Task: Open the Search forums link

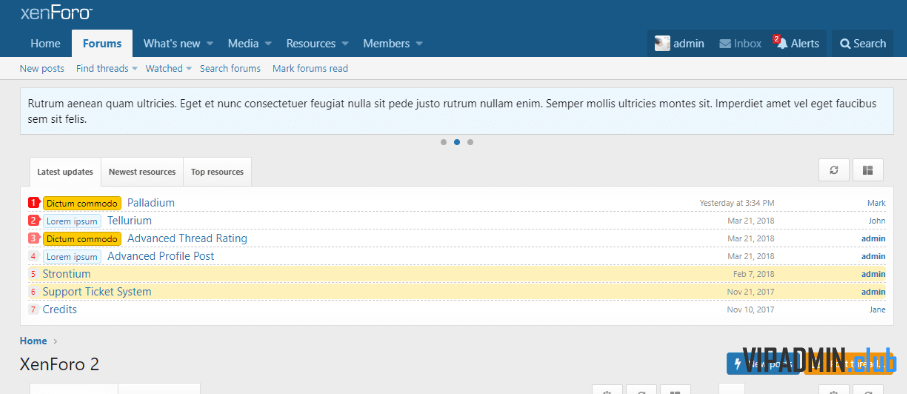Action: click(x=230, y=68)
